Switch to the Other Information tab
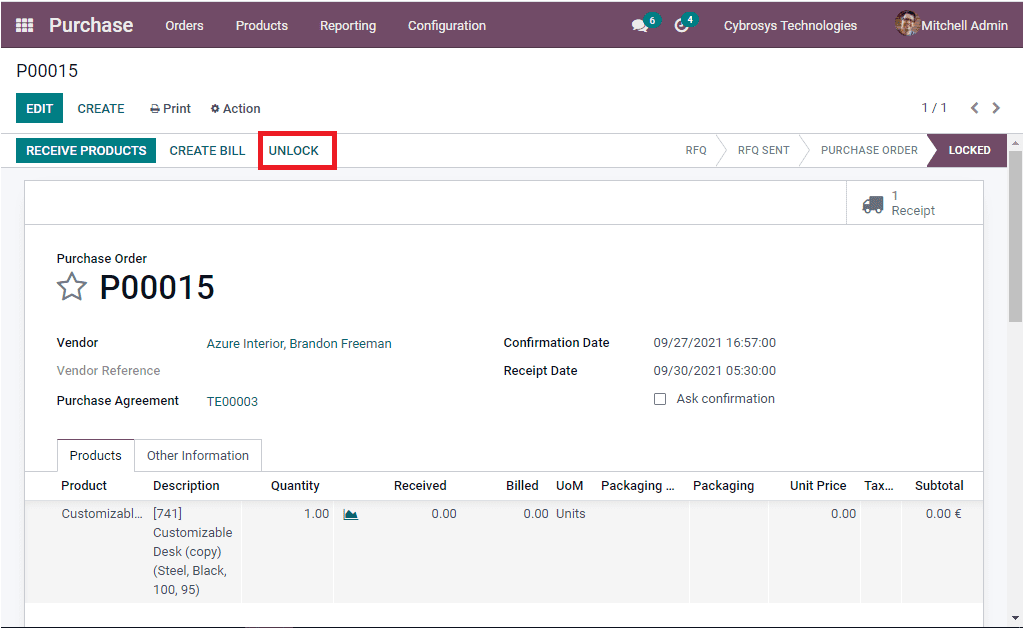 coord(197,455)
